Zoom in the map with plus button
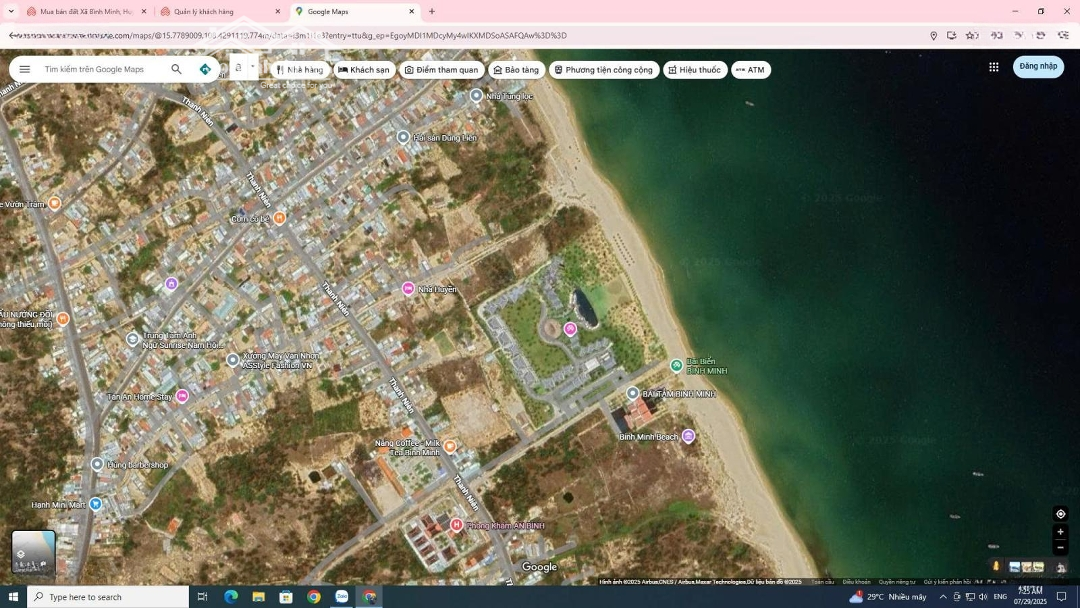 1060,532
